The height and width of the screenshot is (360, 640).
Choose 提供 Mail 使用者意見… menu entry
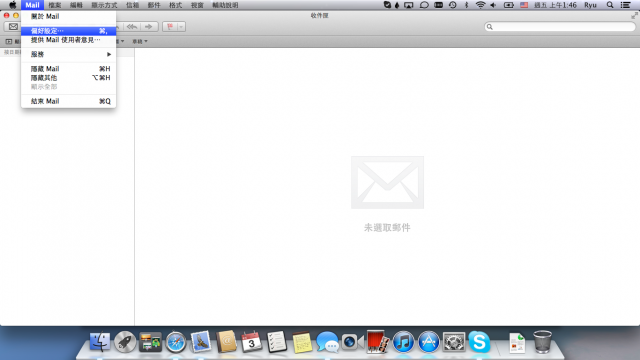coord(69,40)
